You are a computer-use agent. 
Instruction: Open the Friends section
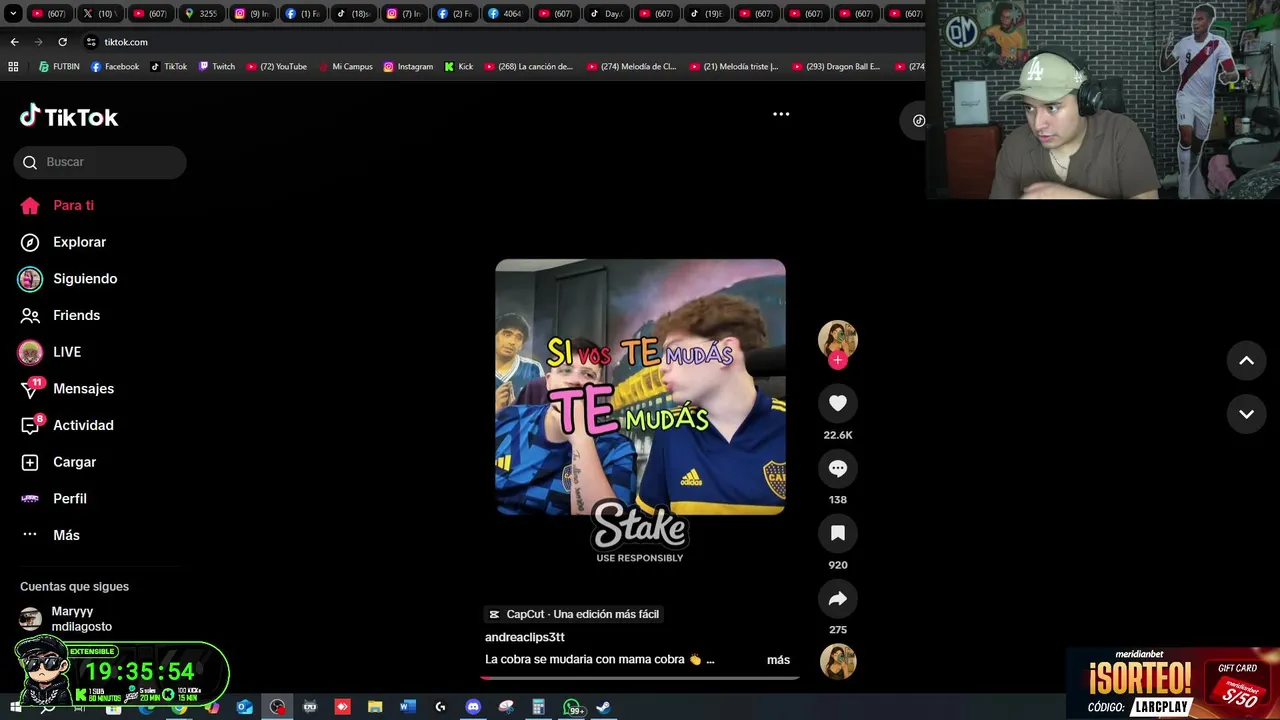[x=61, y=315]
